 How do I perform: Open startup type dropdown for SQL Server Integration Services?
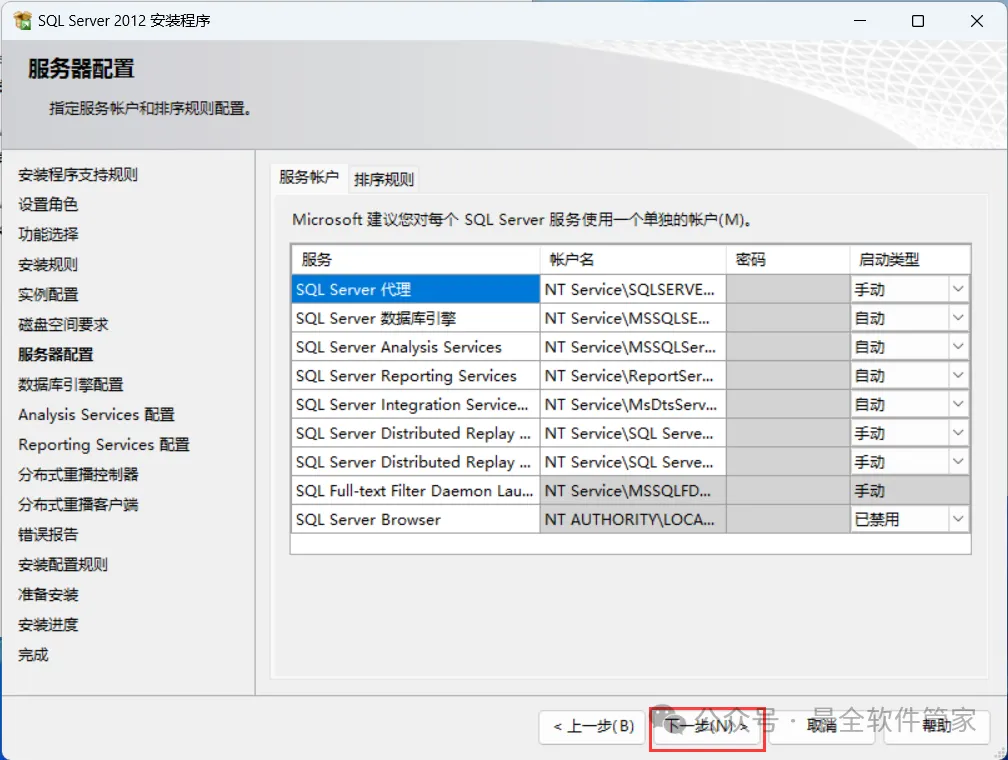click(958, 404)
